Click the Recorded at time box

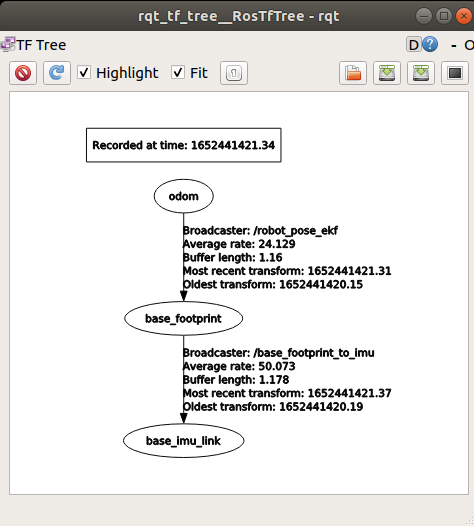183,145
